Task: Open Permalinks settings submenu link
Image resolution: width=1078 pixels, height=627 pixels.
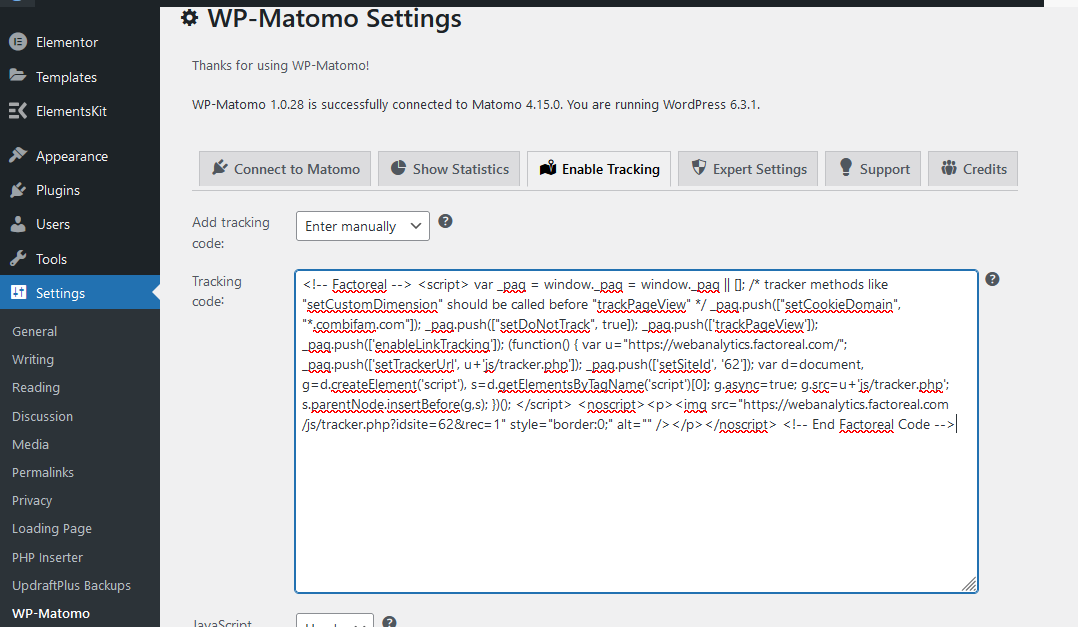Action: (43, 472)
